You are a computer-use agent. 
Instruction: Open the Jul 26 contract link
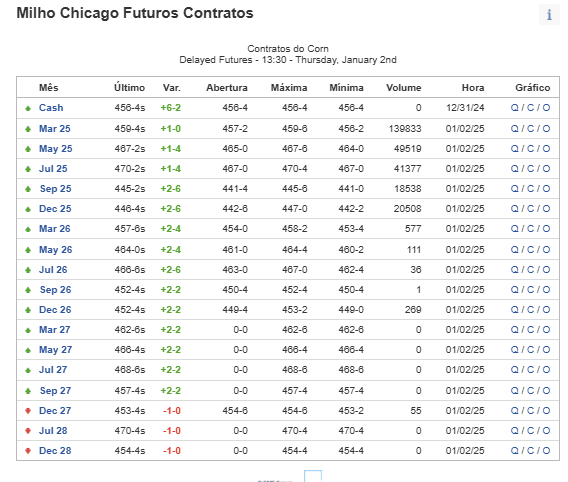click(x=53, y=269)
